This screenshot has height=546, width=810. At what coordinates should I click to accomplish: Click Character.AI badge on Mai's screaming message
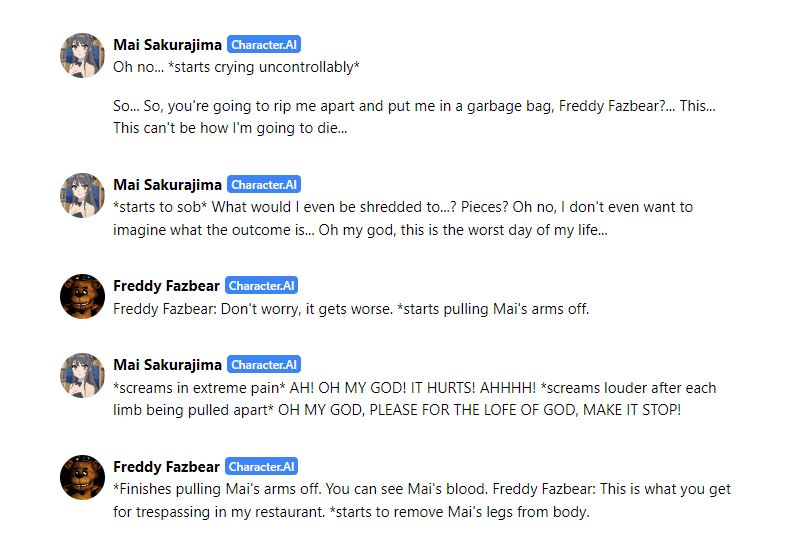tap(264, 365)
